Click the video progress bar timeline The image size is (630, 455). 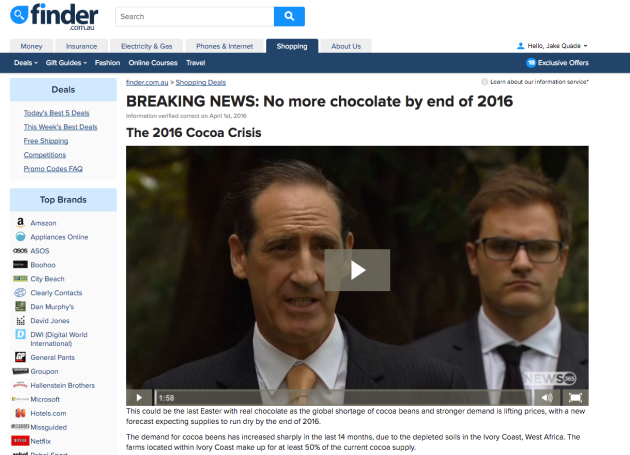coord(344,398)
